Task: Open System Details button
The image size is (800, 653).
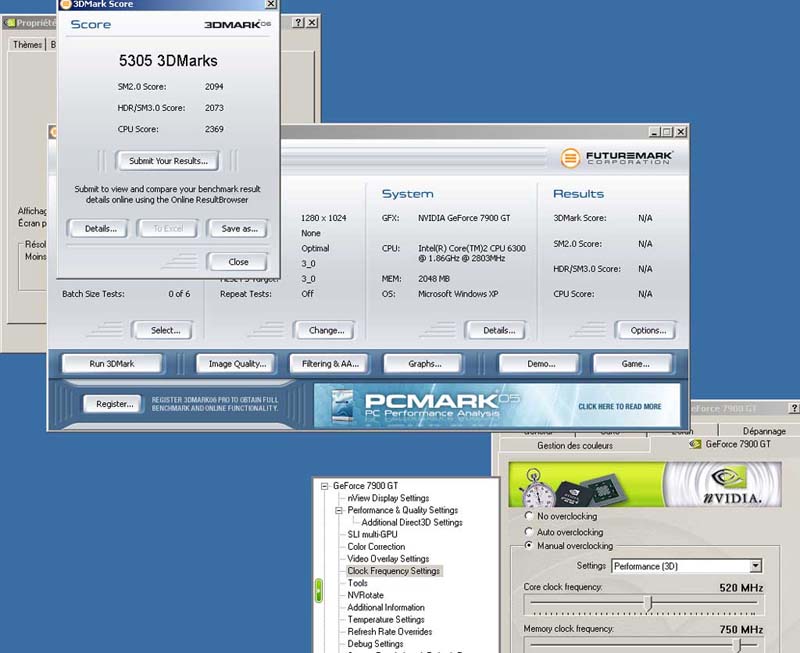Action: pos(496,330)
